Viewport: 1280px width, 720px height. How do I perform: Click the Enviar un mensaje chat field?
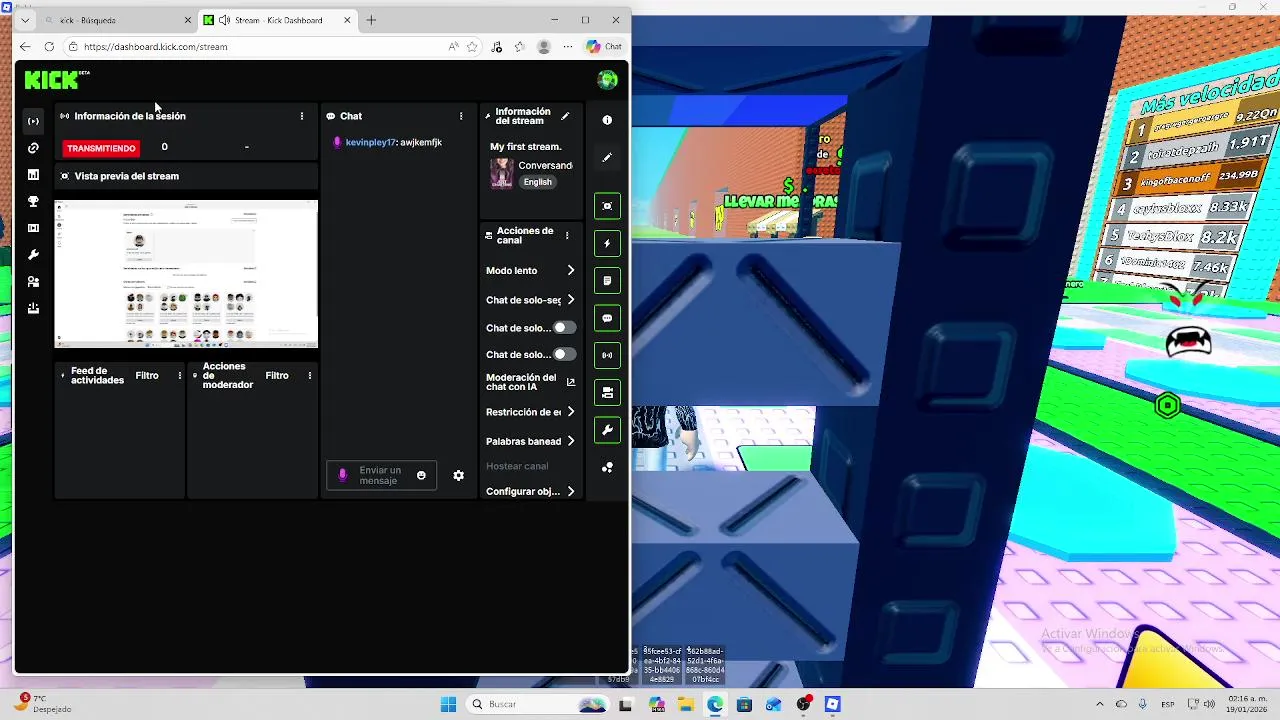click(x=381, y=476)
